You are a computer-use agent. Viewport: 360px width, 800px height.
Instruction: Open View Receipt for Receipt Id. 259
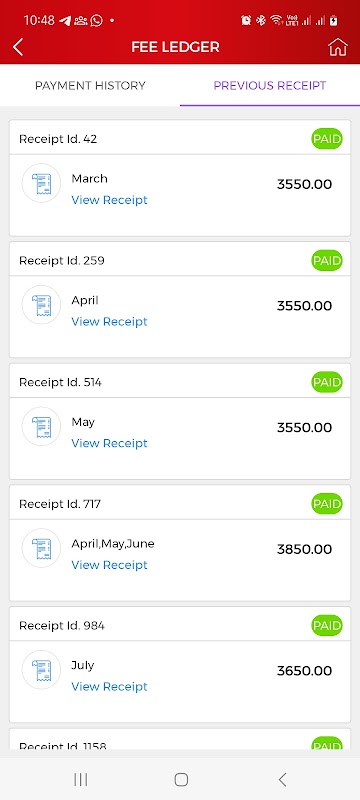[109, 321]
